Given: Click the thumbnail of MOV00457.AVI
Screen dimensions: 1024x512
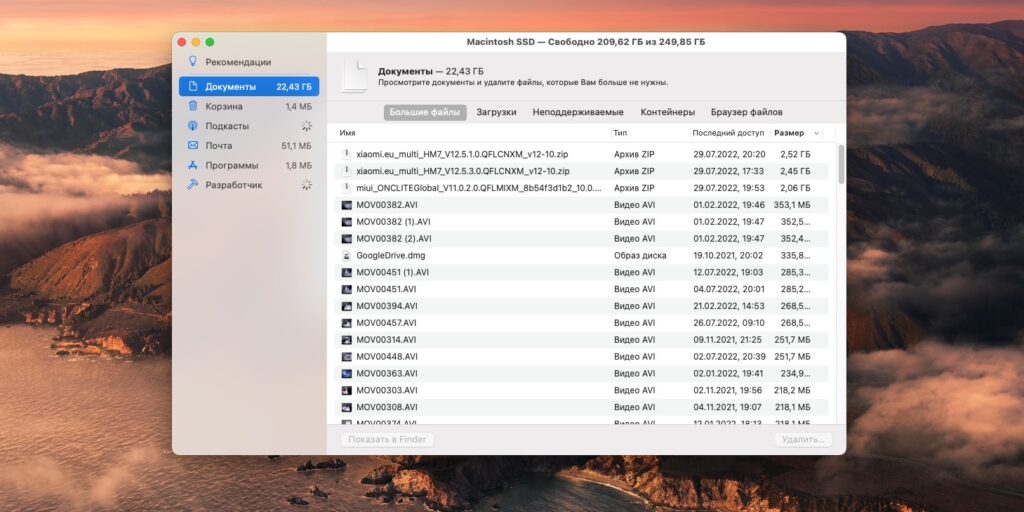Looking at the screenshot, I should click(x=347, y=323).
